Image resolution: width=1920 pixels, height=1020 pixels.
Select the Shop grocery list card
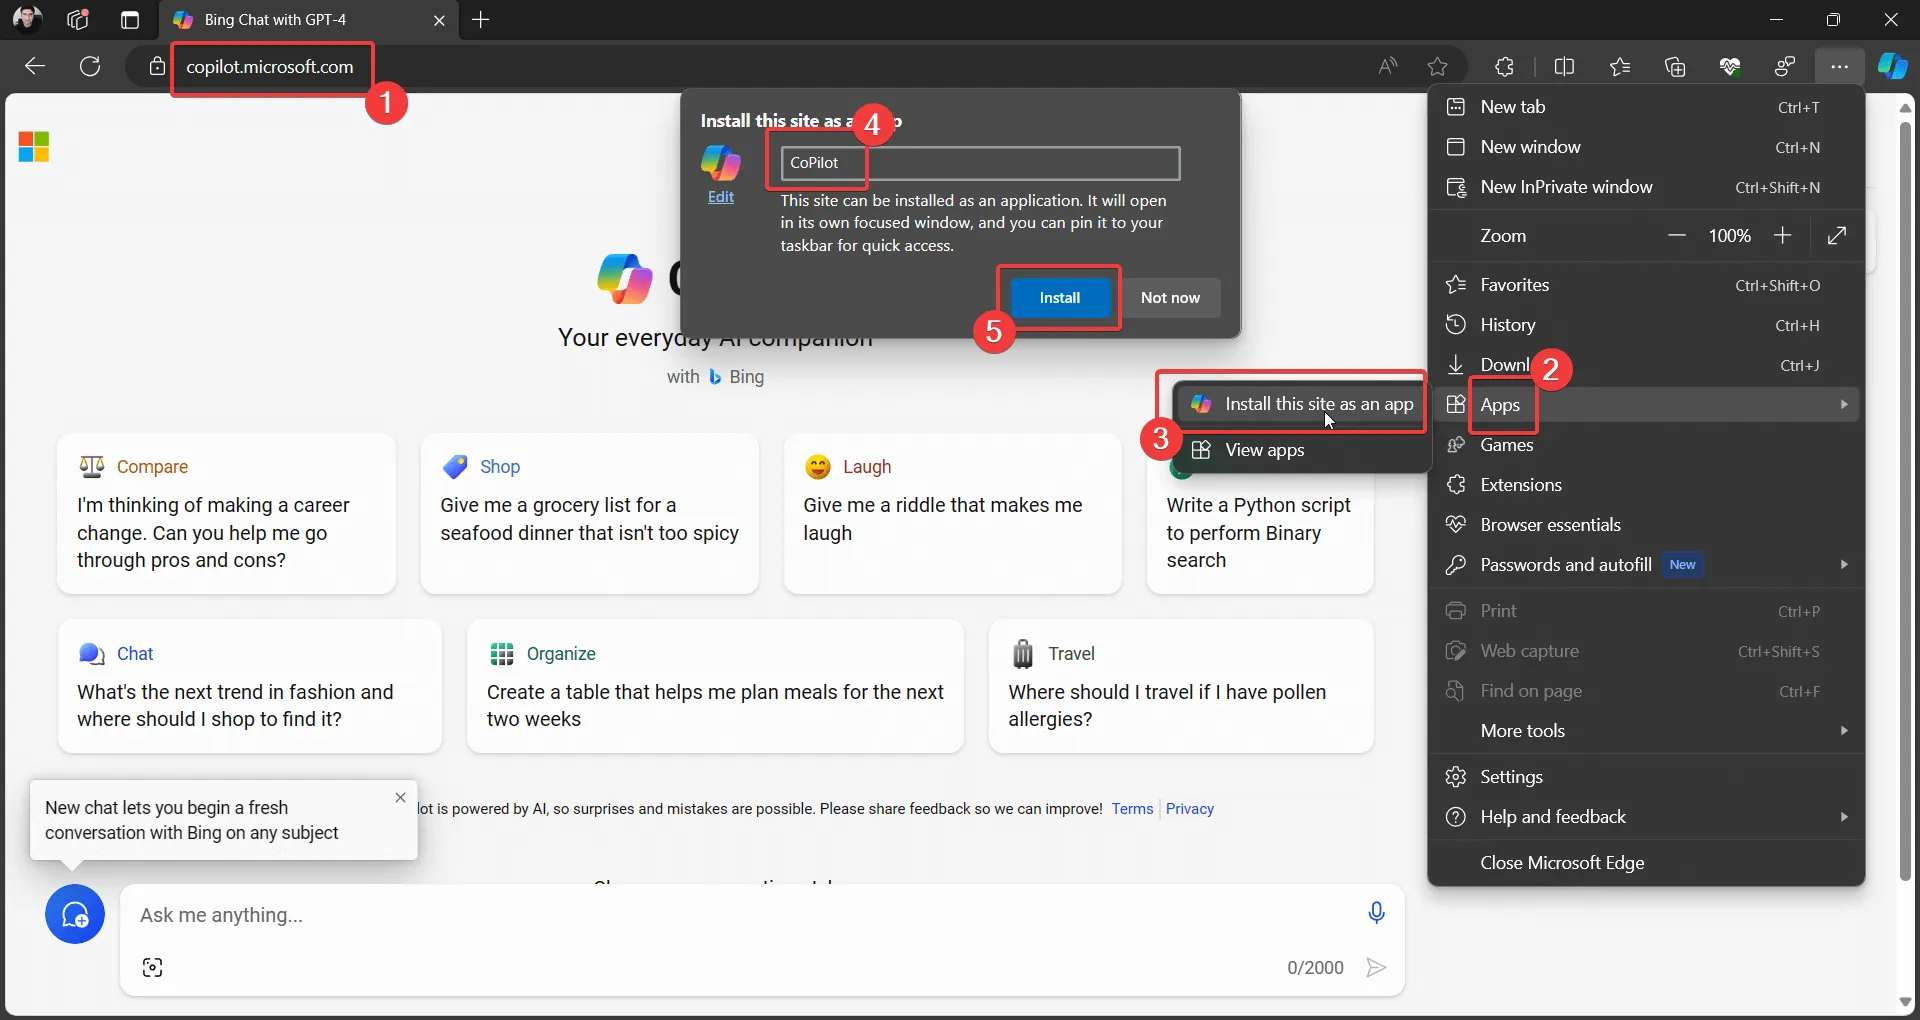coord(589,514)
